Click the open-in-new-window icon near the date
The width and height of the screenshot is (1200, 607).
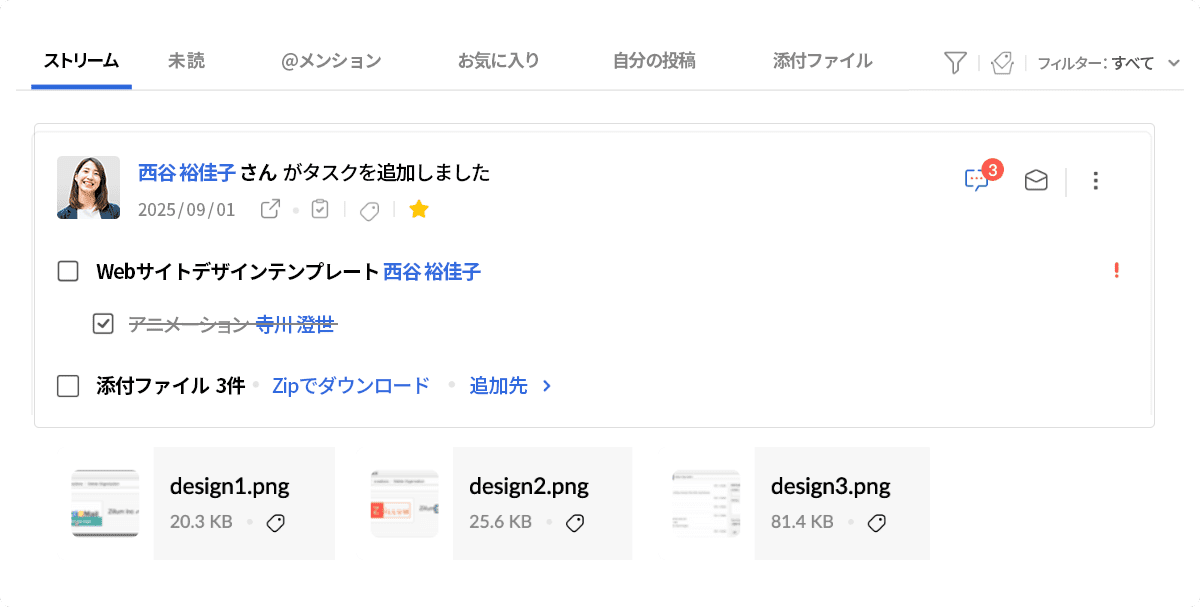click(270, 209)
